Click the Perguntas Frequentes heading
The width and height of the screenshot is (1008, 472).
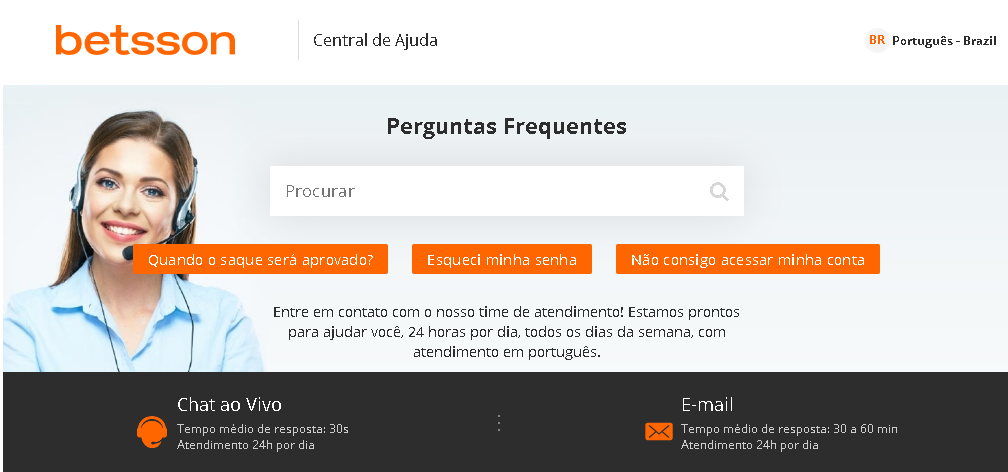click(506, 127)
